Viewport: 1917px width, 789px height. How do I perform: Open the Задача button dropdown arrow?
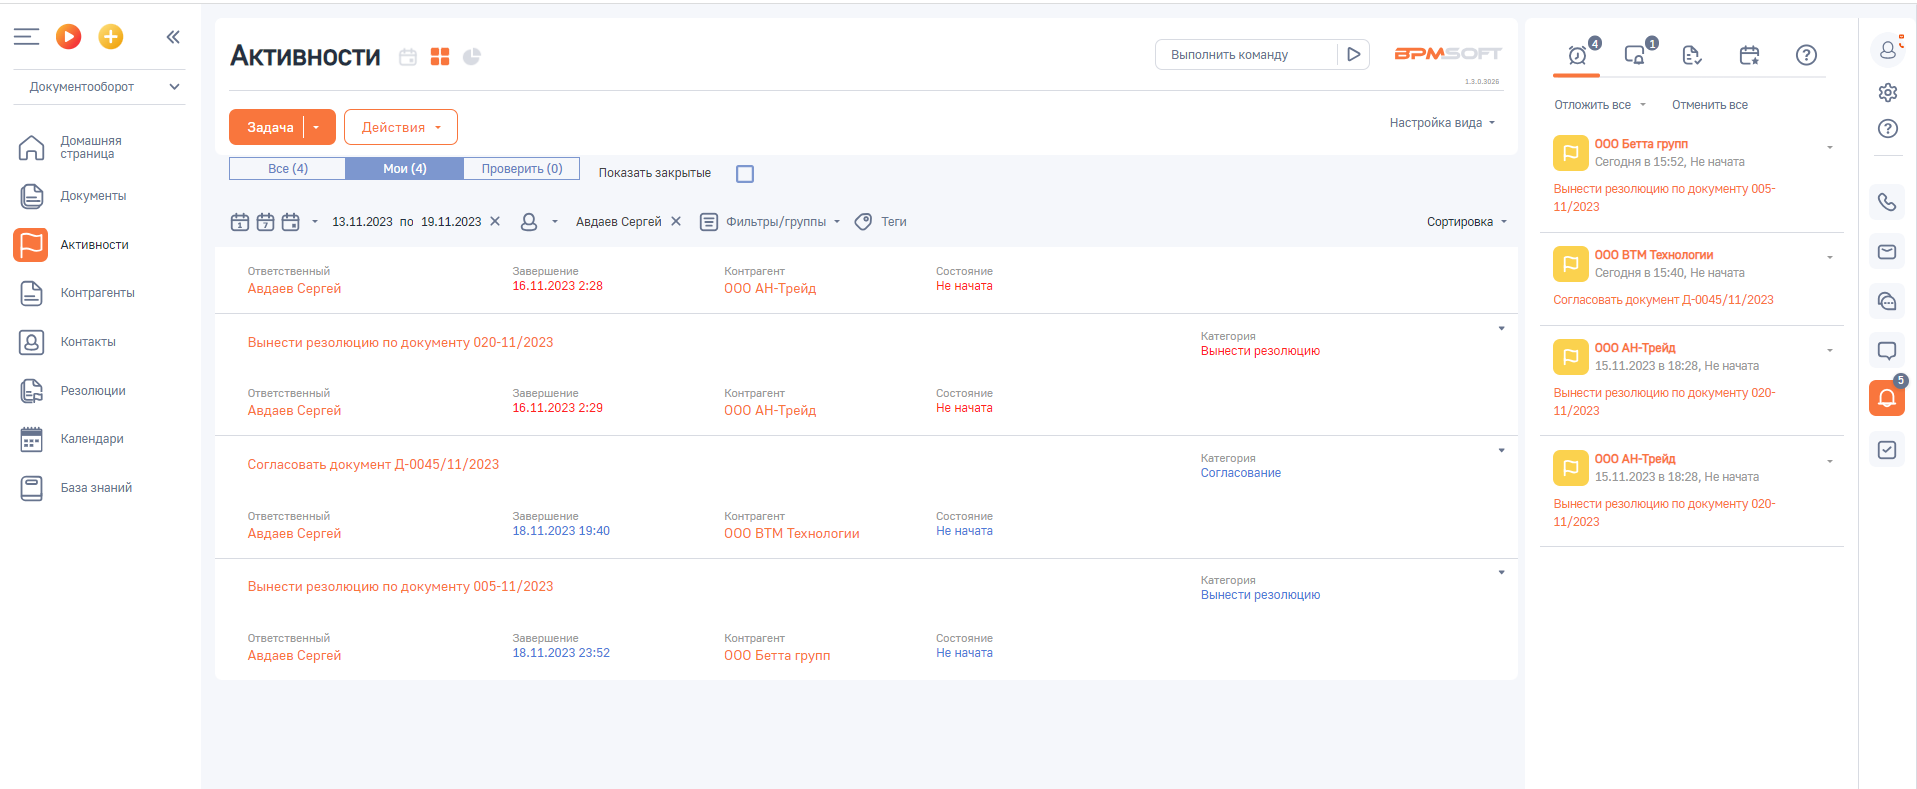(318, 127)
